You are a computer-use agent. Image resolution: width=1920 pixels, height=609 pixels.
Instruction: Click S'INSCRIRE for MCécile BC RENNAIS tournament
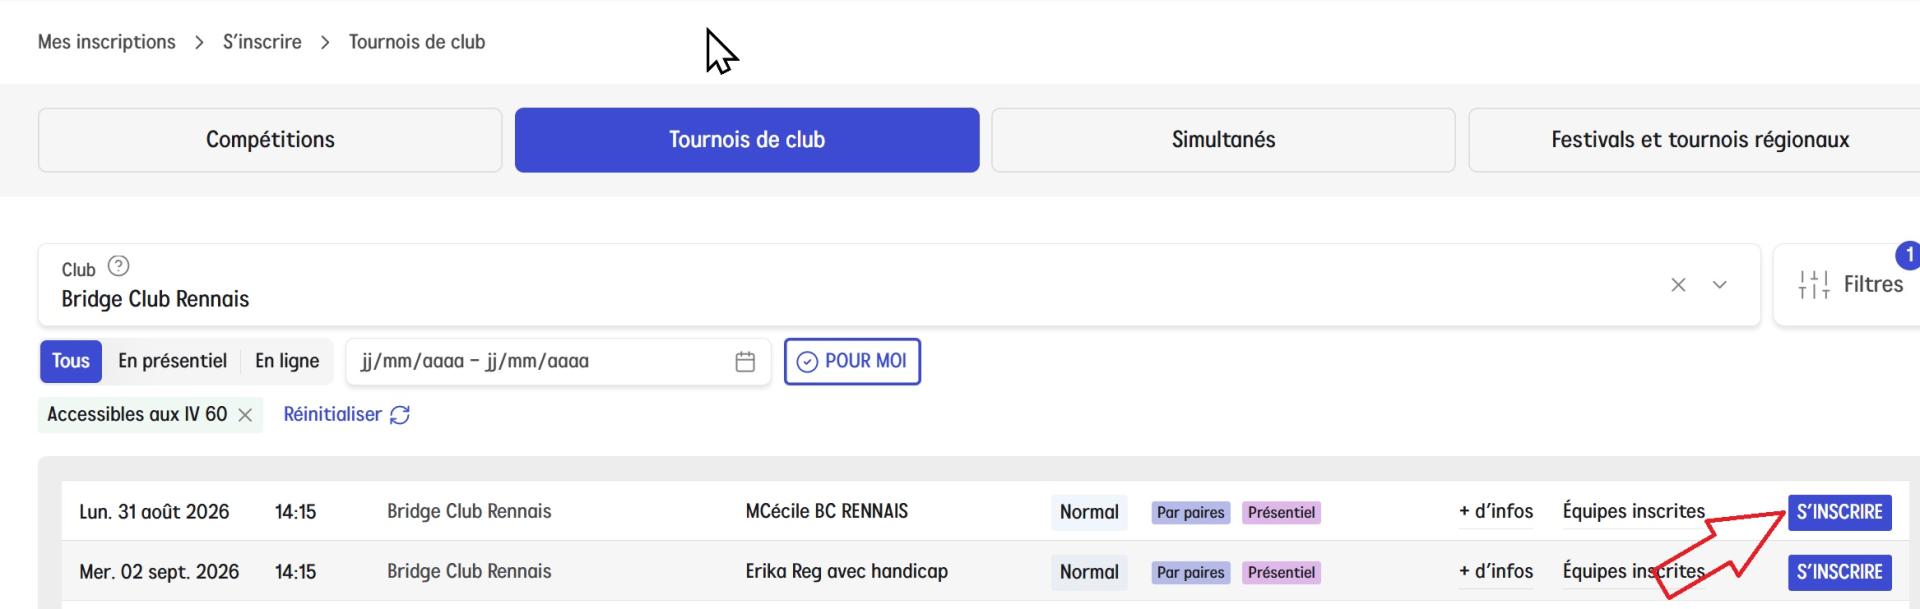coord(1840,512)
